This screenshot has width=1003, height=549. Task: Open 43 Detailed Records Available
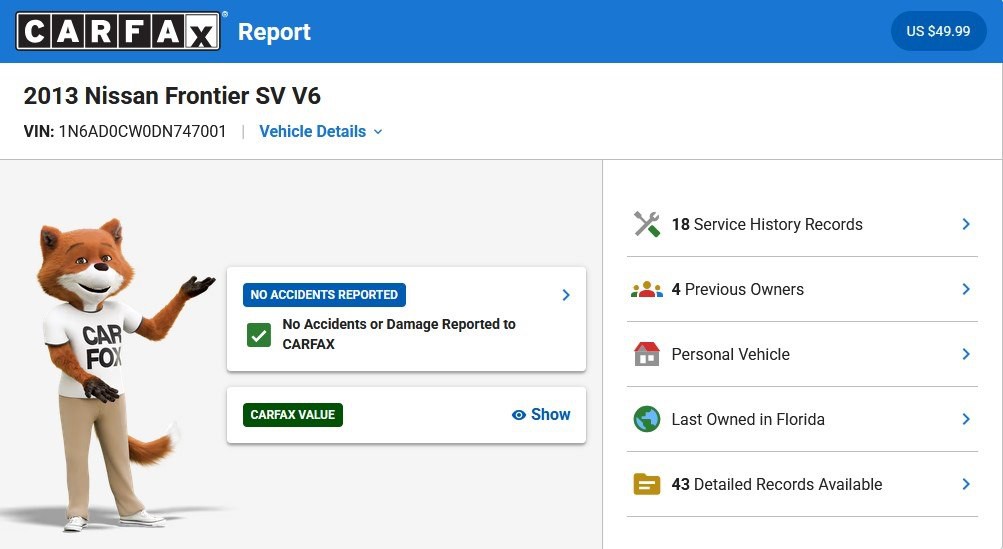point(802,484)
